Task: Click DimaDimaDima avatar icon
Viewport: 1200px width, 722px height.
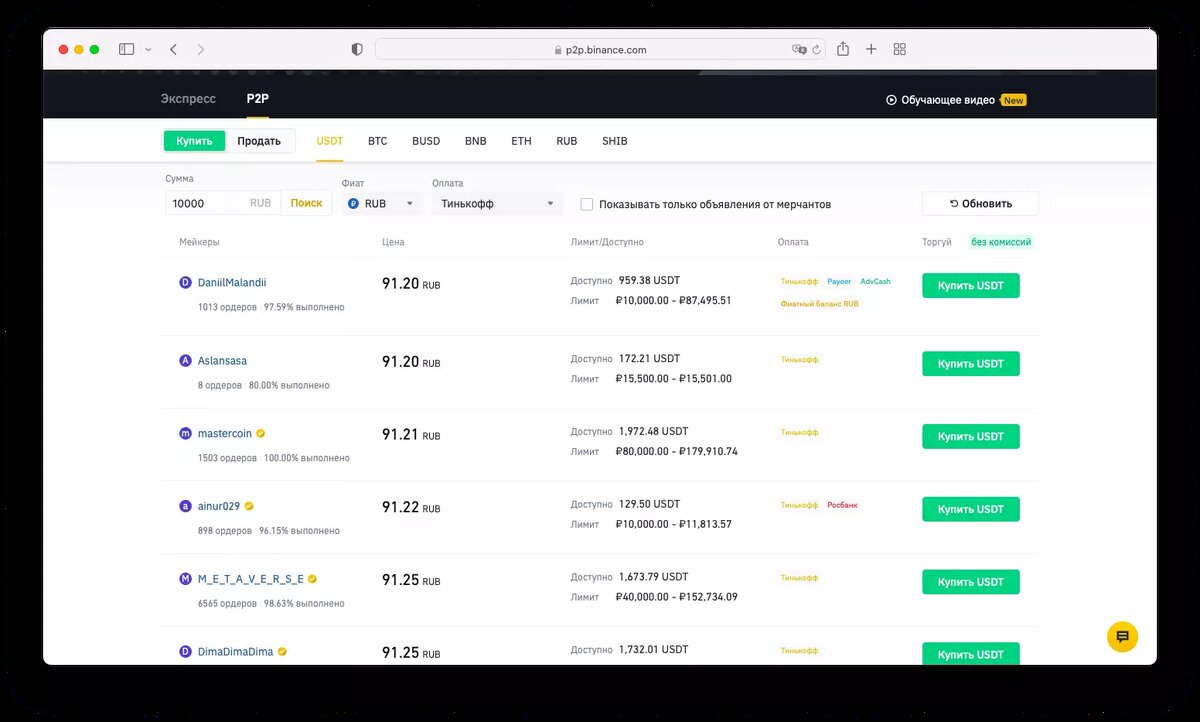Action: [x=185, y=652]
